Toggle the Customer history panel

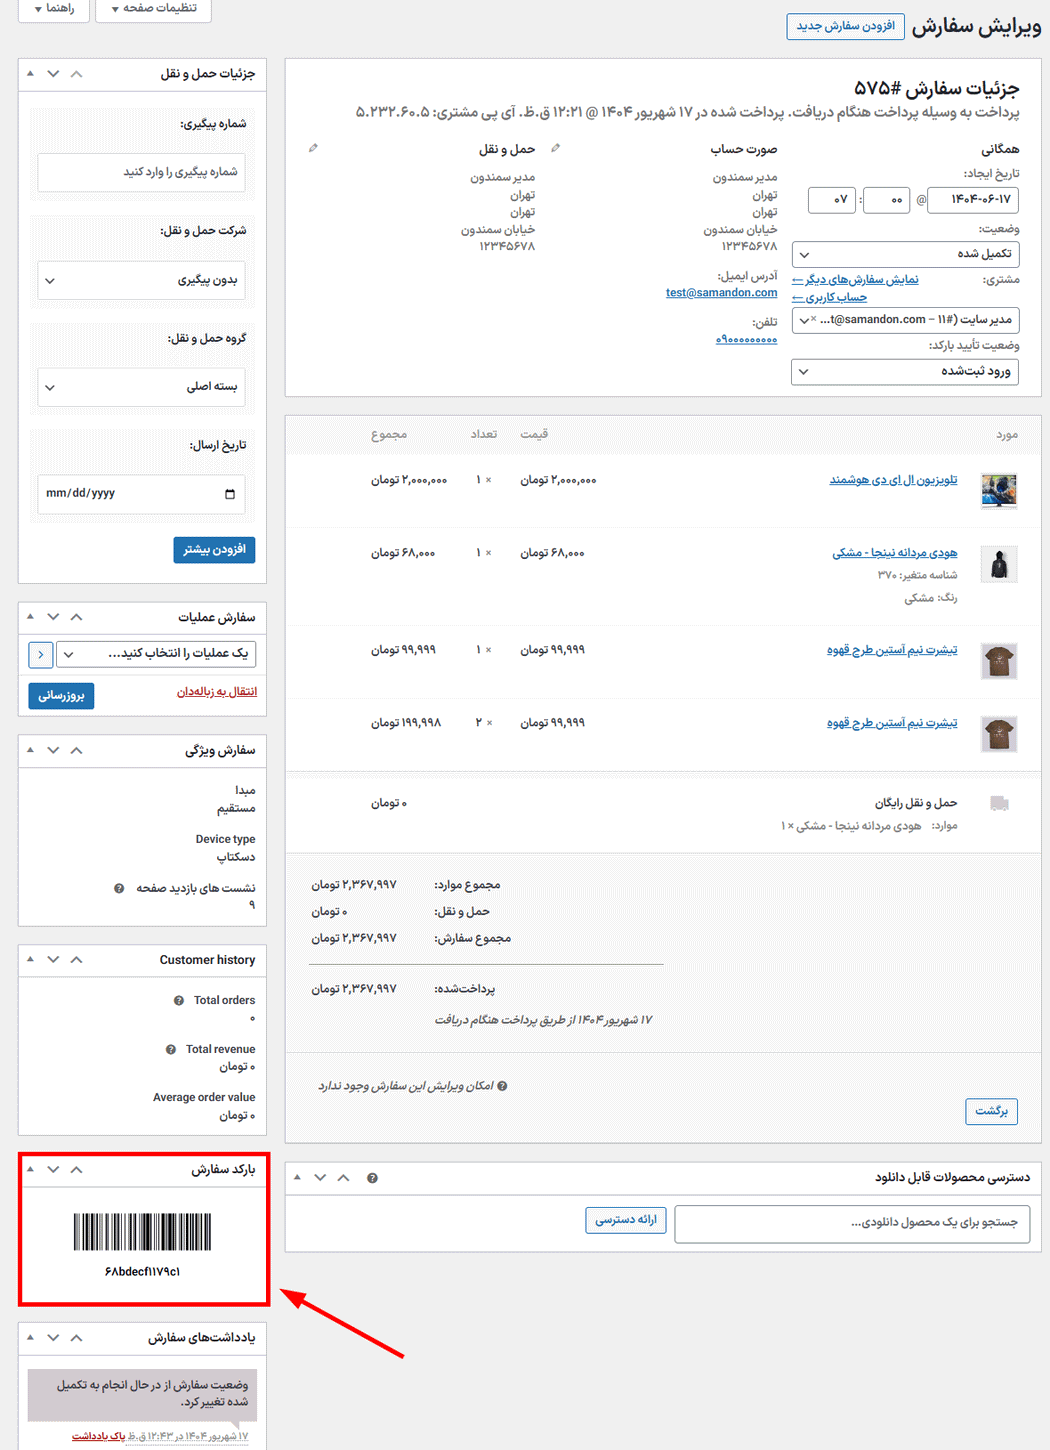(x=30, y=960)
